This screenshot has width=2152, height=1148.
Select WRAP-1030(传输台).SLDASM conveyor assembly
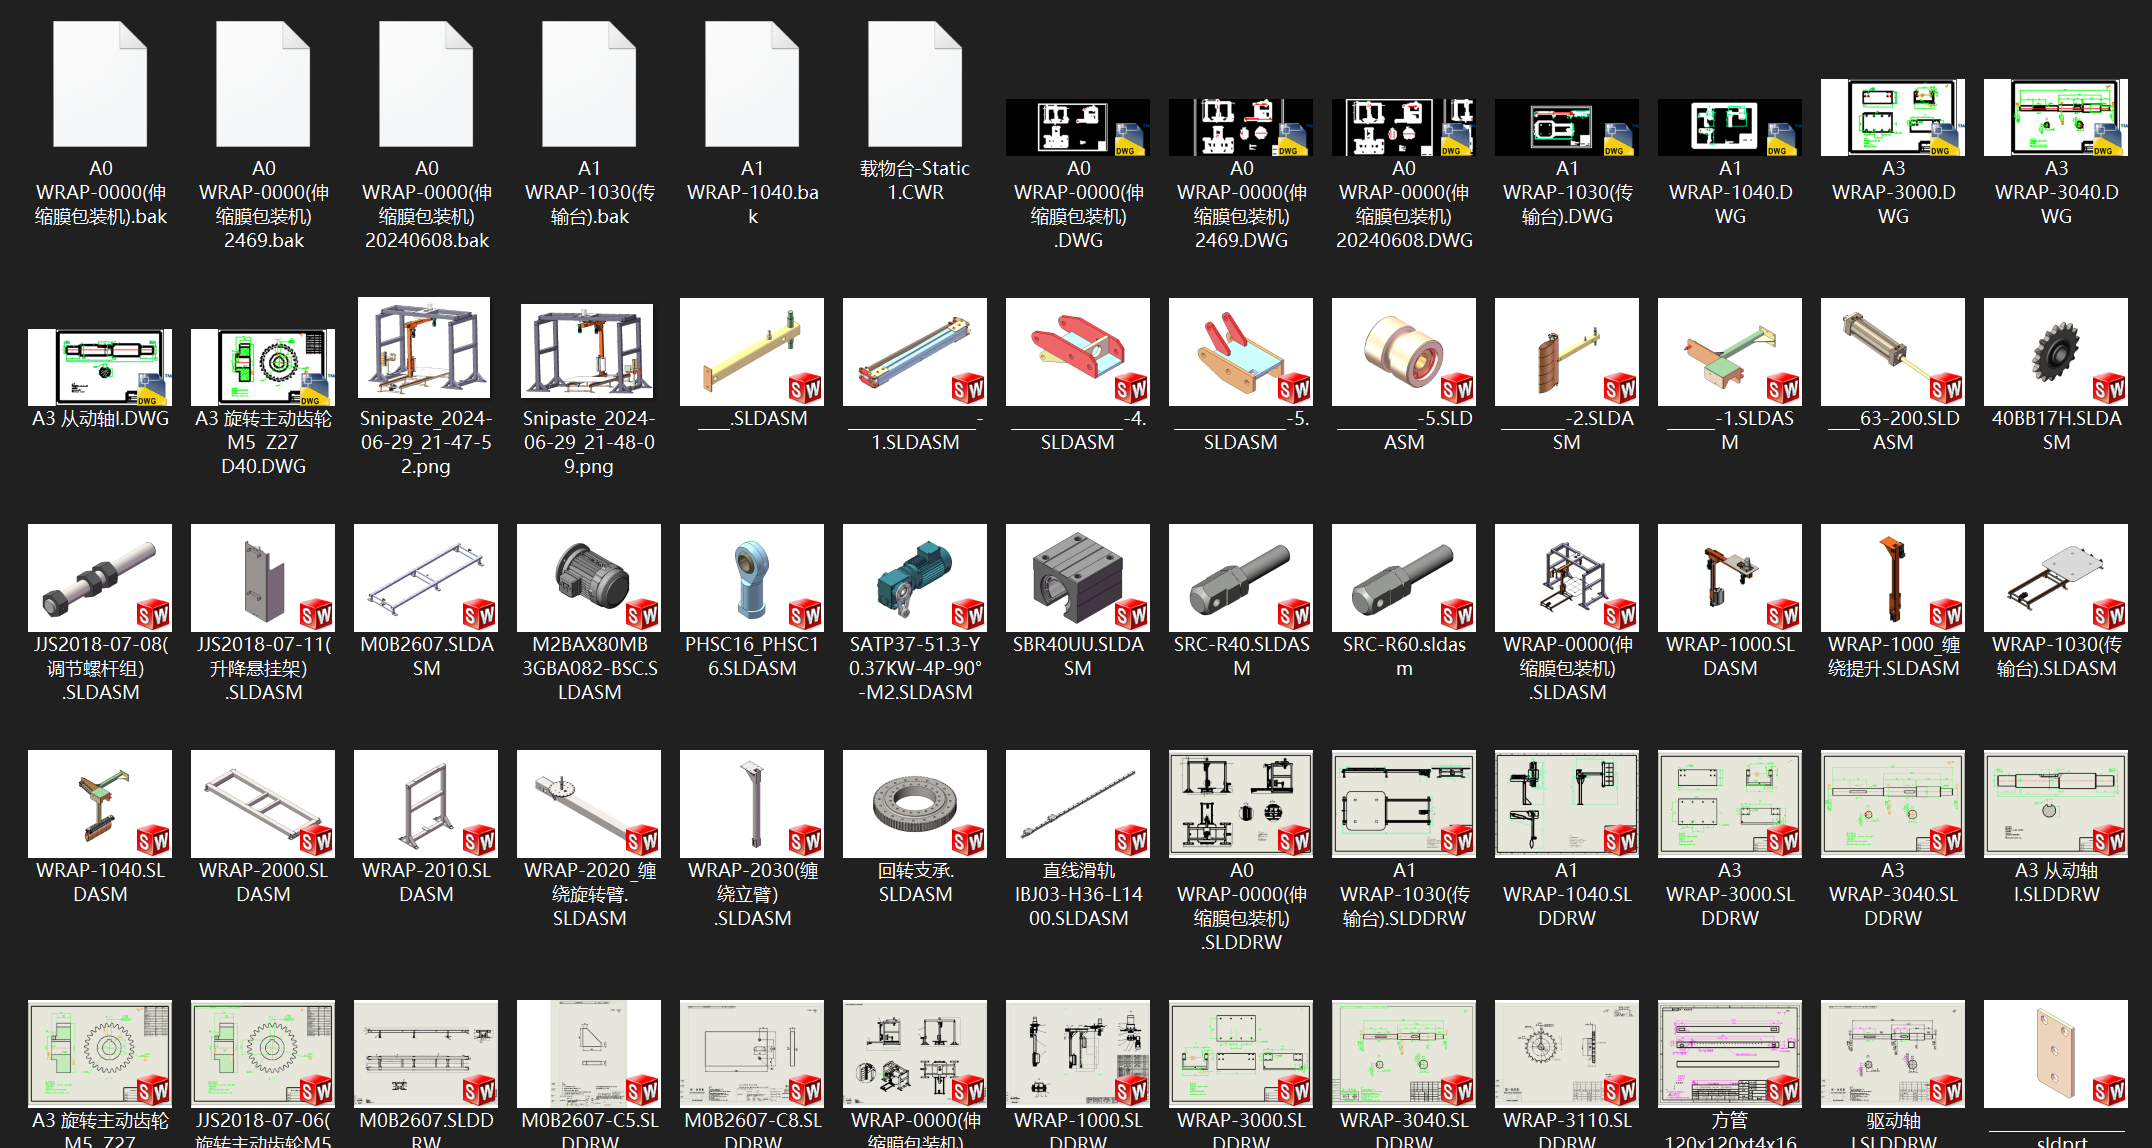point(2055,577)
